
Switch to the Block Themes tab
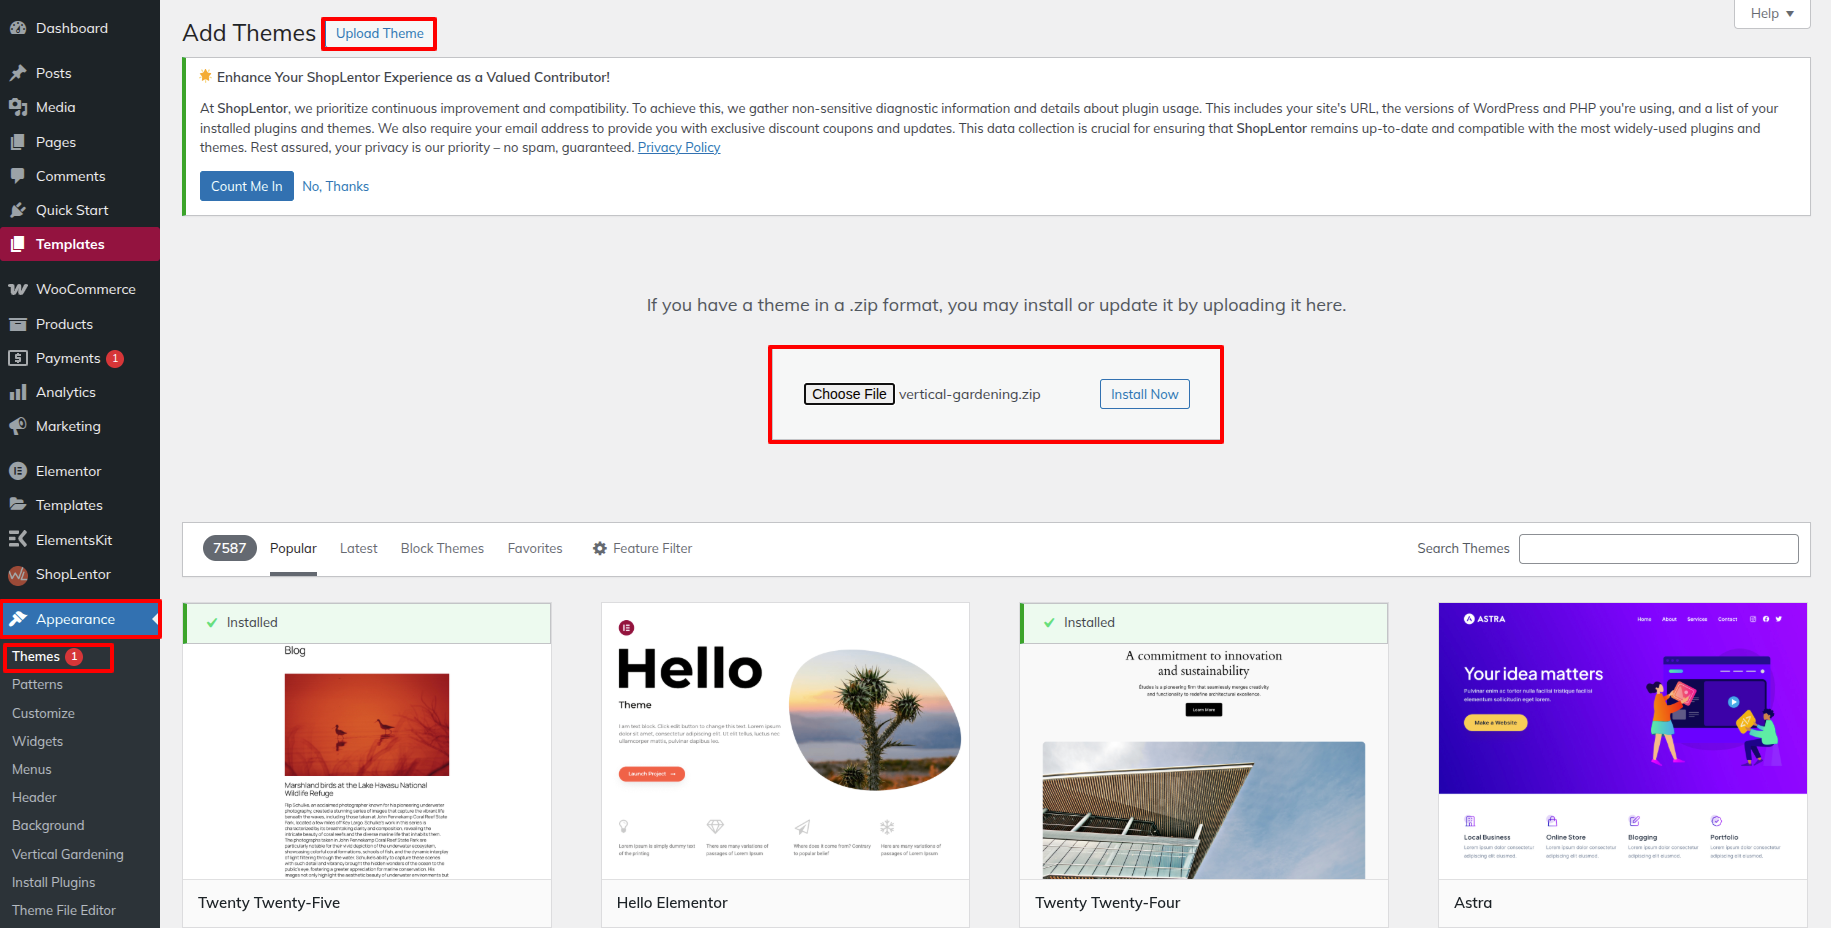pos(442,548)
